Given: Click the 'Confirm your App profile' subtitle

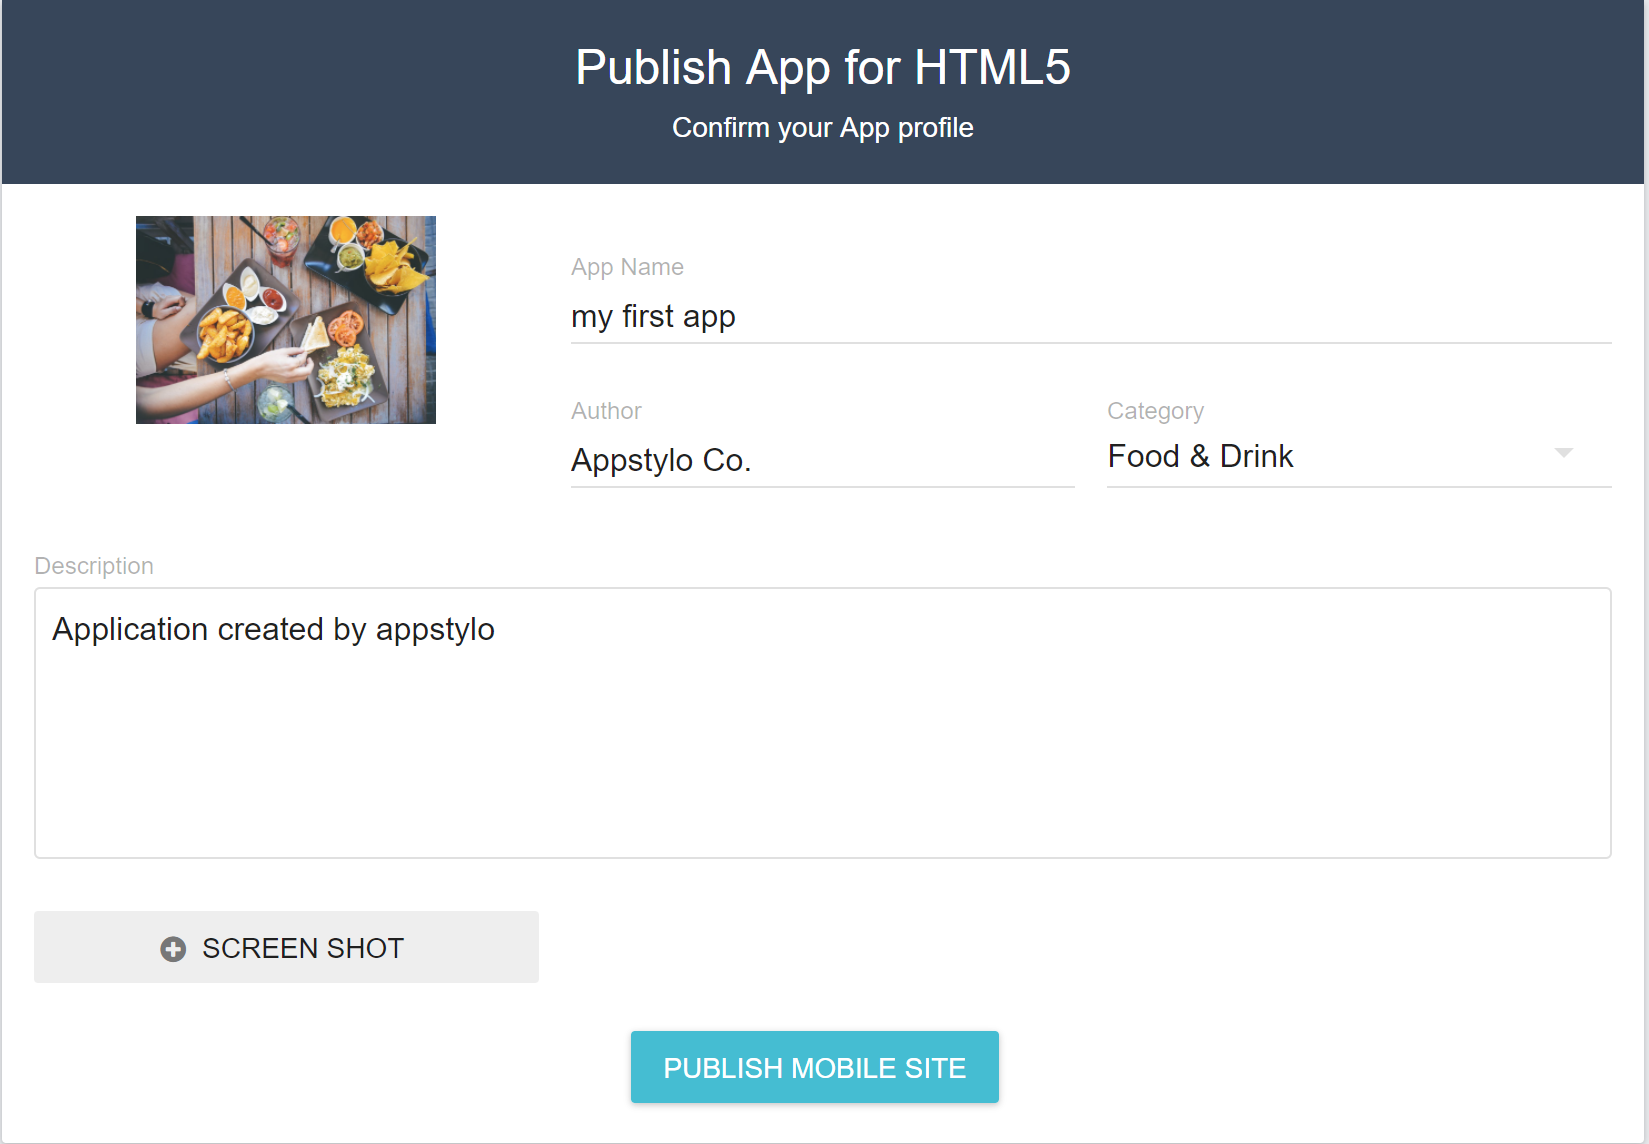Looking at the screenshot, I should tap(823, 128).
